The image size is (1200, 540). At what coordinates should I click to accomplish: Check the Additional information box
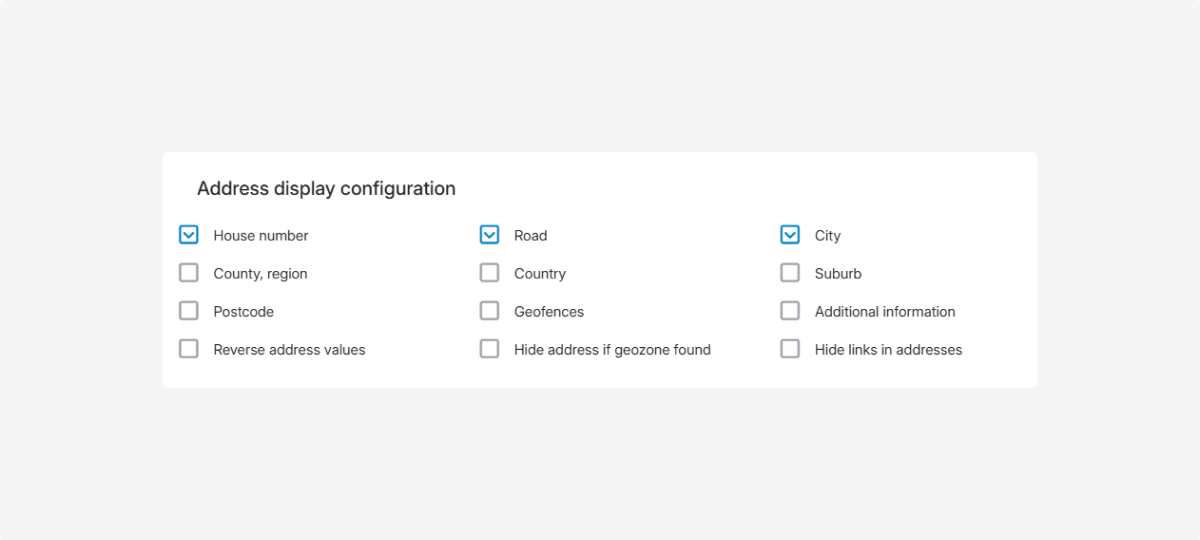(x=790, y=311)
